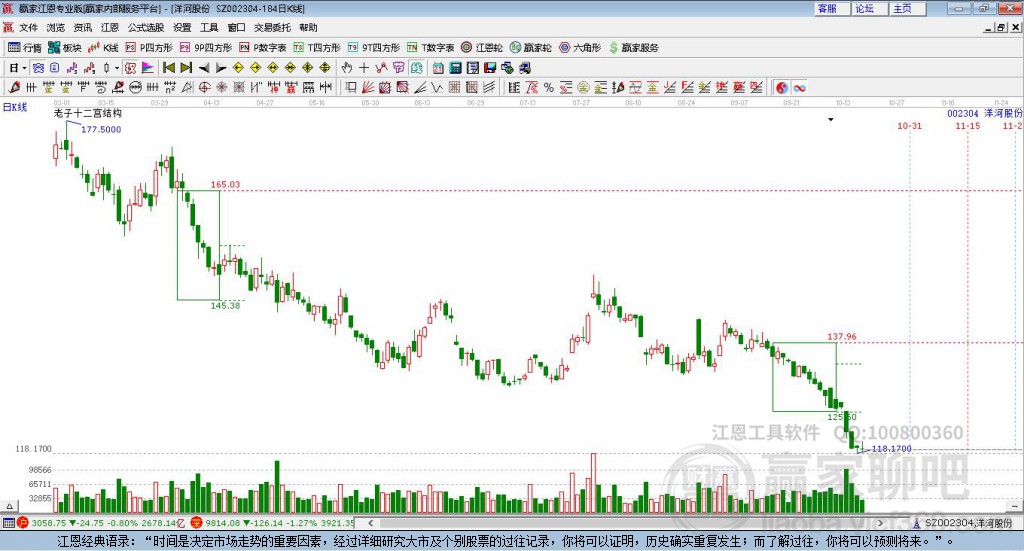Open the 行情 market quotes view
The image size is (1024, 551).
[24, 48]
